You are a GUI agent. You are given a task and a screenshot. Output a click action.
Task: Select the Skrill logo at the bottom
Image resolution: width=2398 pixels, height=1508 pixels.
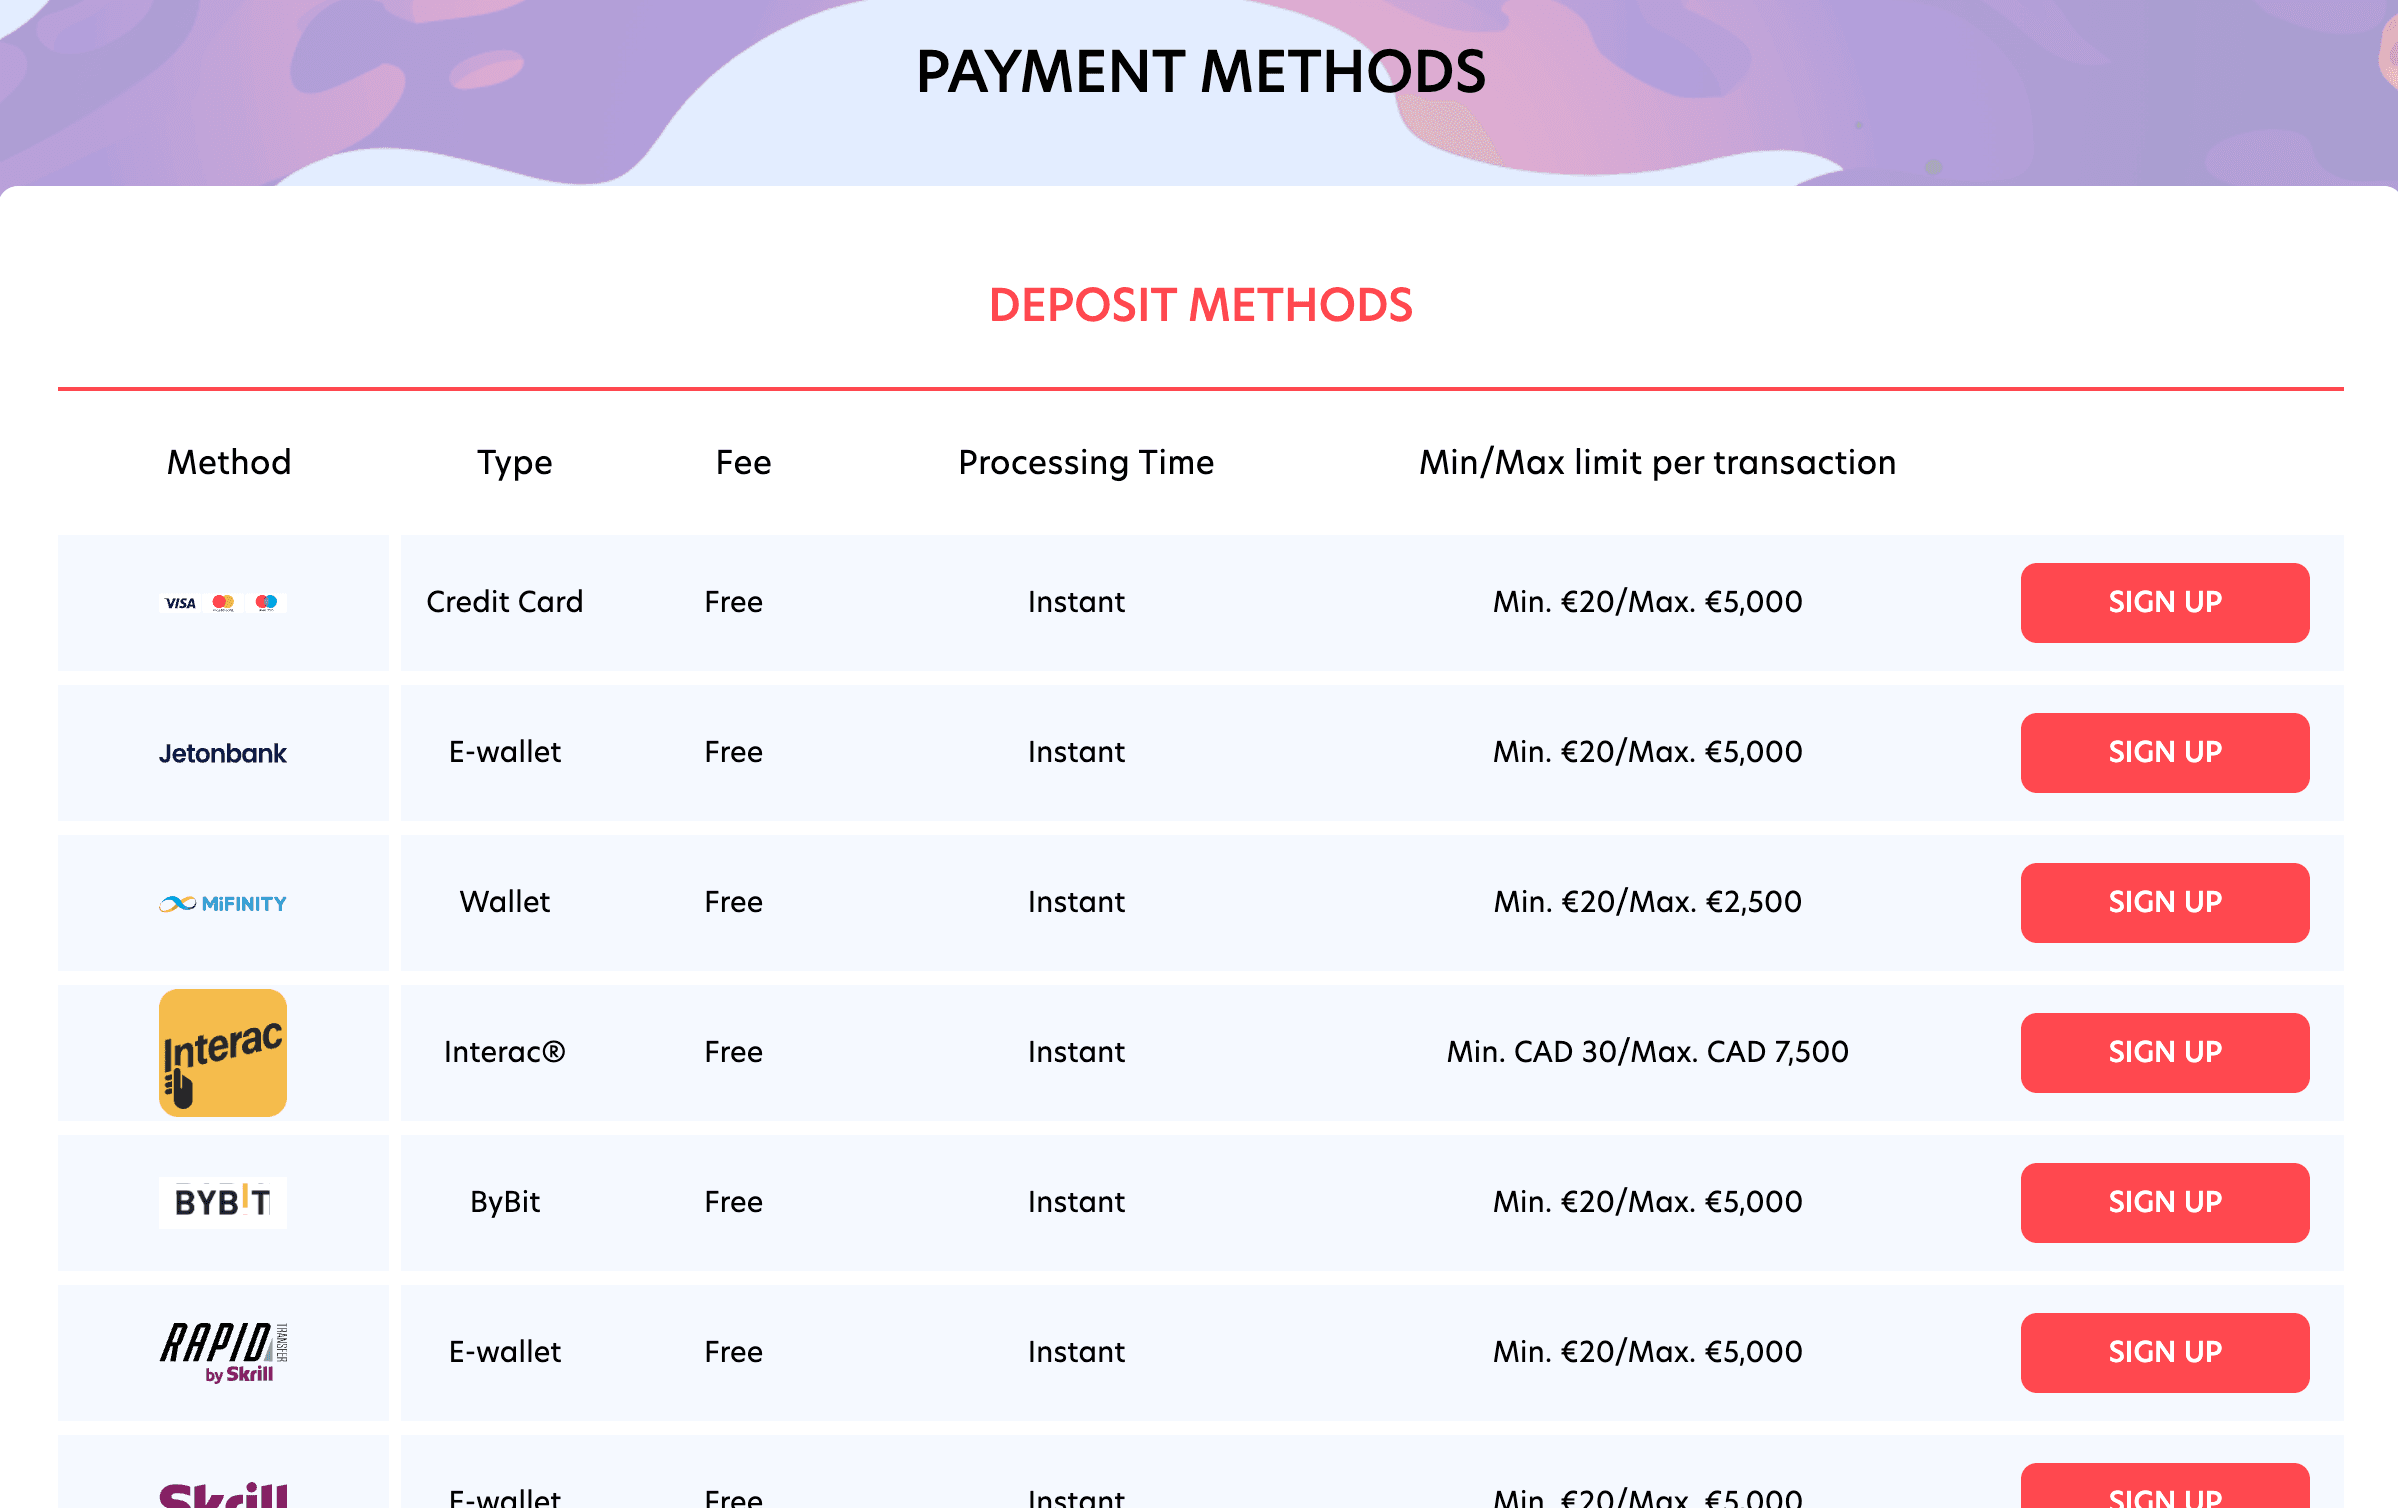(x=222, y=1494)
